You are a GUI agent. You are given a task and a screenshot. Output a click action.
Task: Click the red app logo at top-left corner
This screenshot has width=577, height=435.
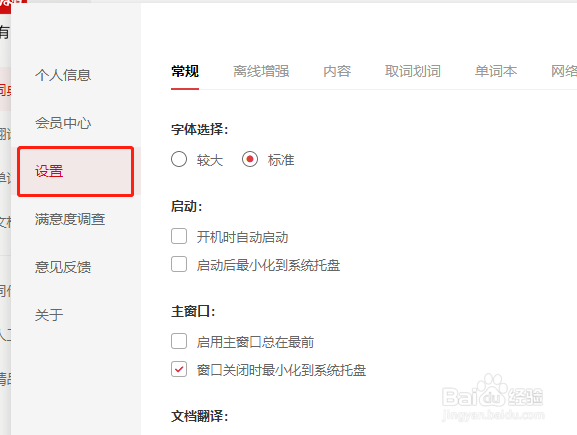click(13, 3)
